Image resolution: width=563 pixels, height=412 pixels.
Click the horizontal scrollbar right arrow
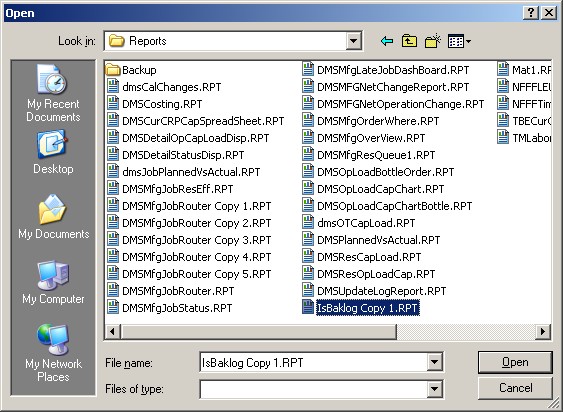(x=543, y=331)
